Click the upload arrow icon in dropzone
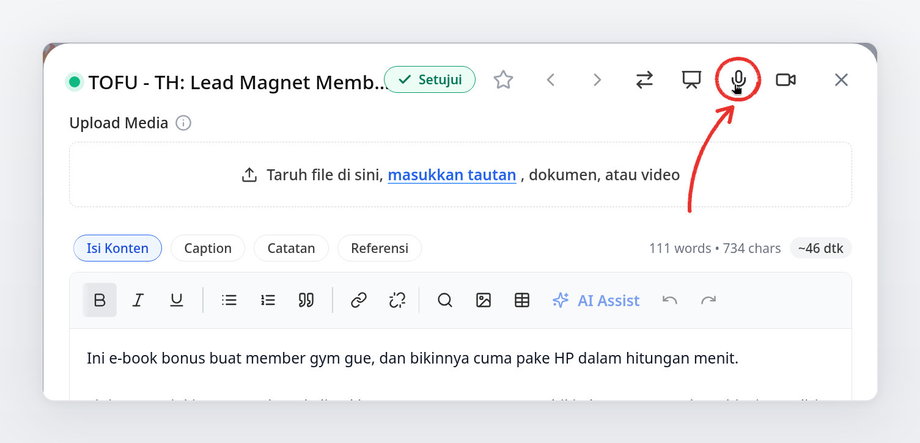The image size is (920, 443). [249, 175]
